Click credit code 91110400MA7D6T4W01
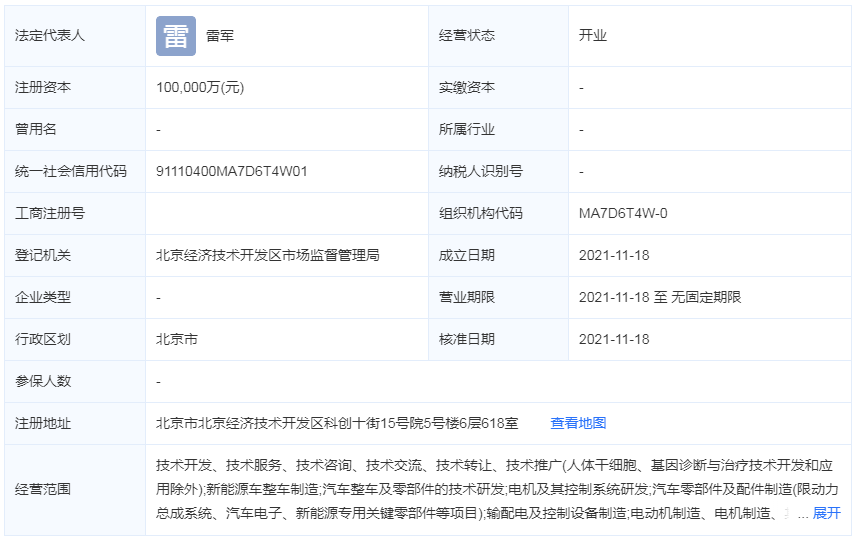 [232, 171]
